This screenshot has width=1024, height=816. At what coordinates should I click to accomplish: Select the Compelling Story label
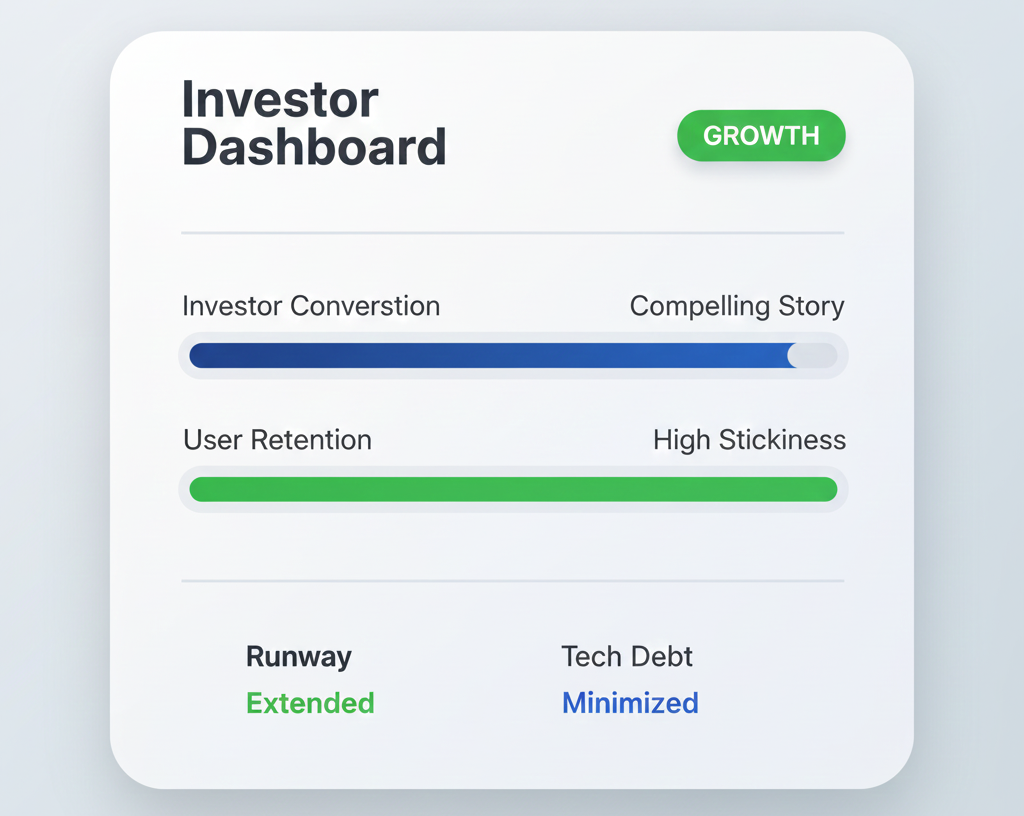click(737, 306)
